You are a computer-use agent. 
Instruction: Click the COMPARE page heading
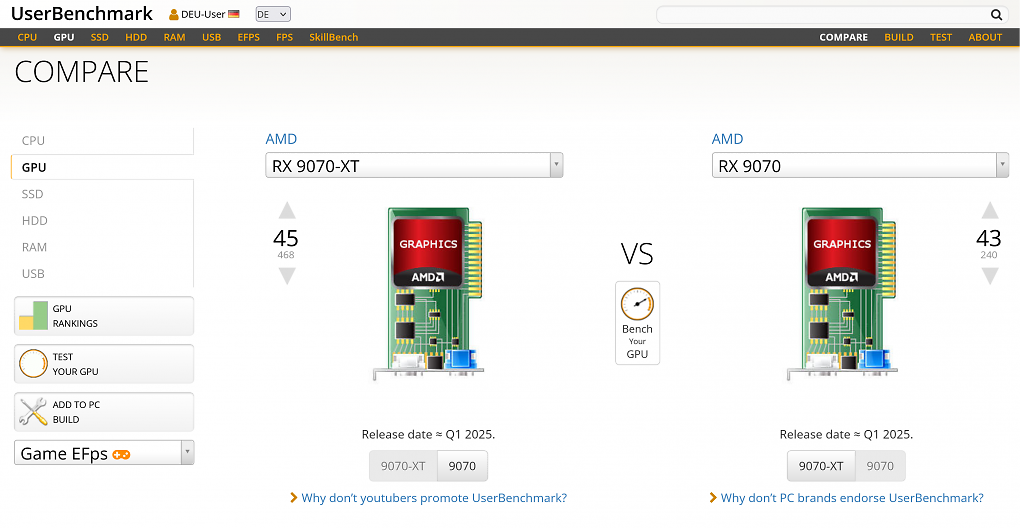[x=82, y=72]
